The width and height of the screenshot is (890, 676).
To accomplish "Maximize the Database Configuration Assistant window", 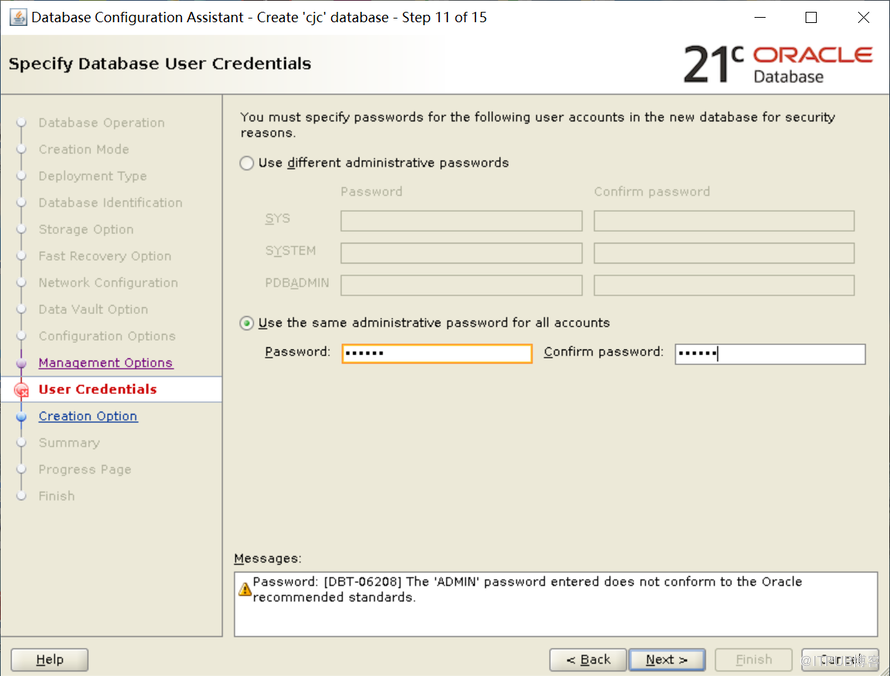I will (811, 18).
